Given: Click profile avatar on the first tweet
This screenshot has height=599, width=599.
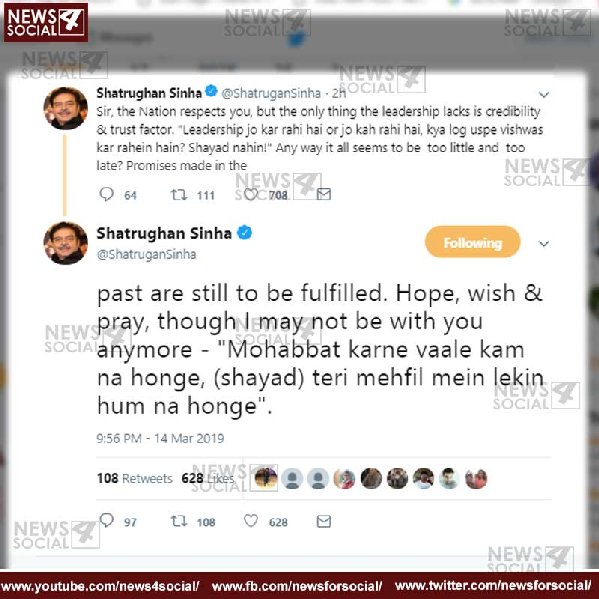Looking at the screenshot, I should (66, 108).
